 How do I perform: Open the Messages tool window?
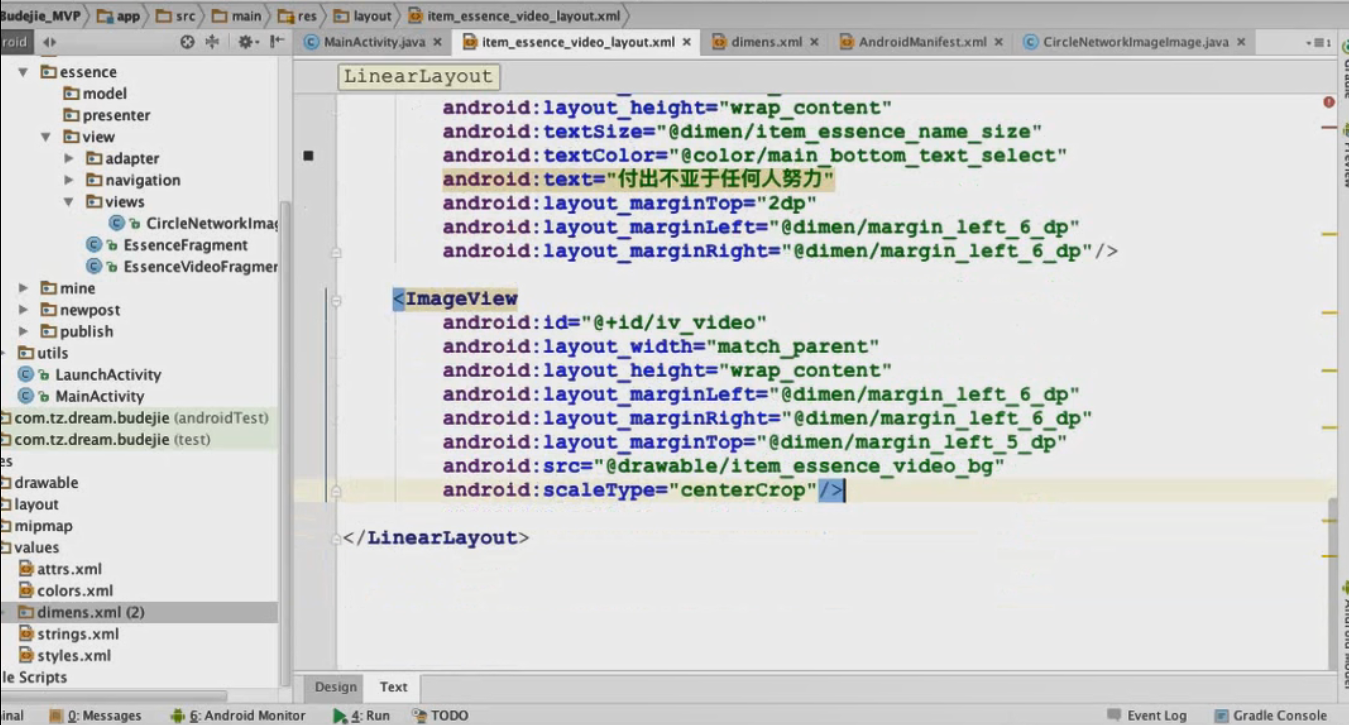tap(95, 716)
